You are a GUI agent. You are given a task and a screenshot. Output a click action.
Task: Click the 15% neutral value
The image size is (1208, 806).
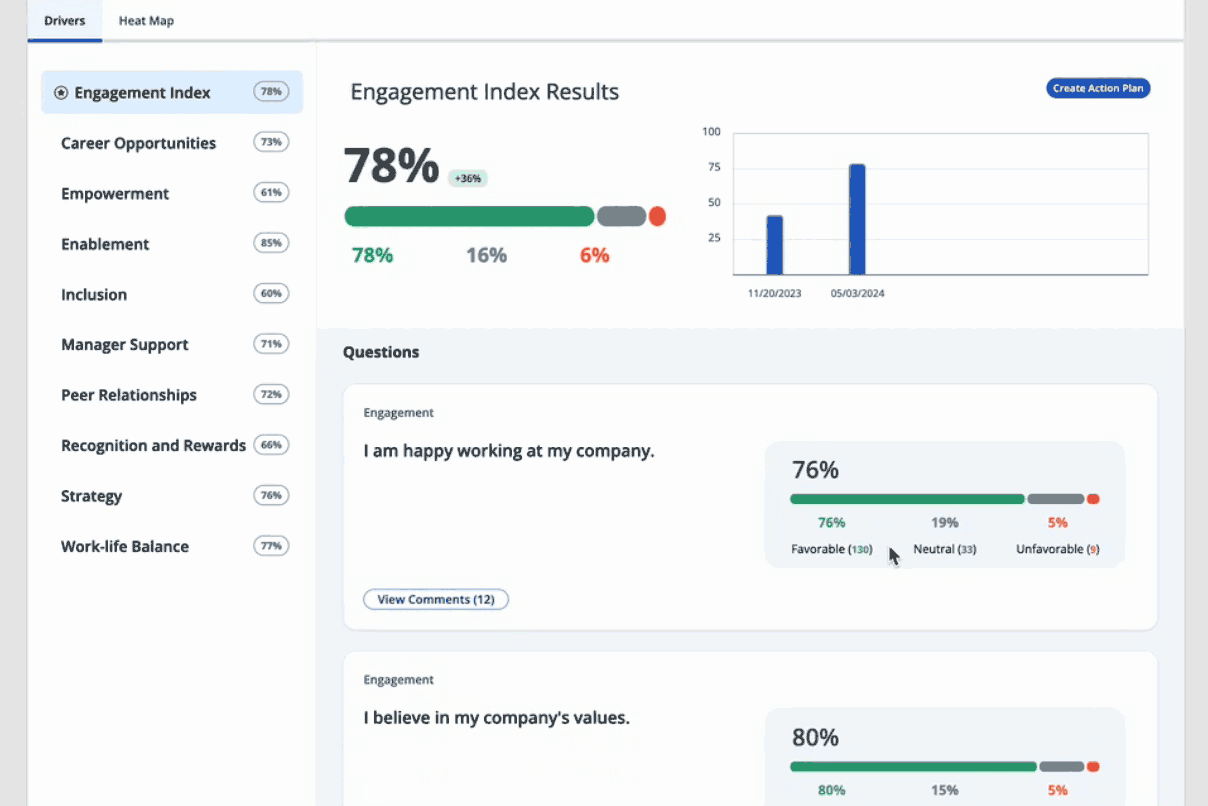pyautogui.click(x=945, y=790)
